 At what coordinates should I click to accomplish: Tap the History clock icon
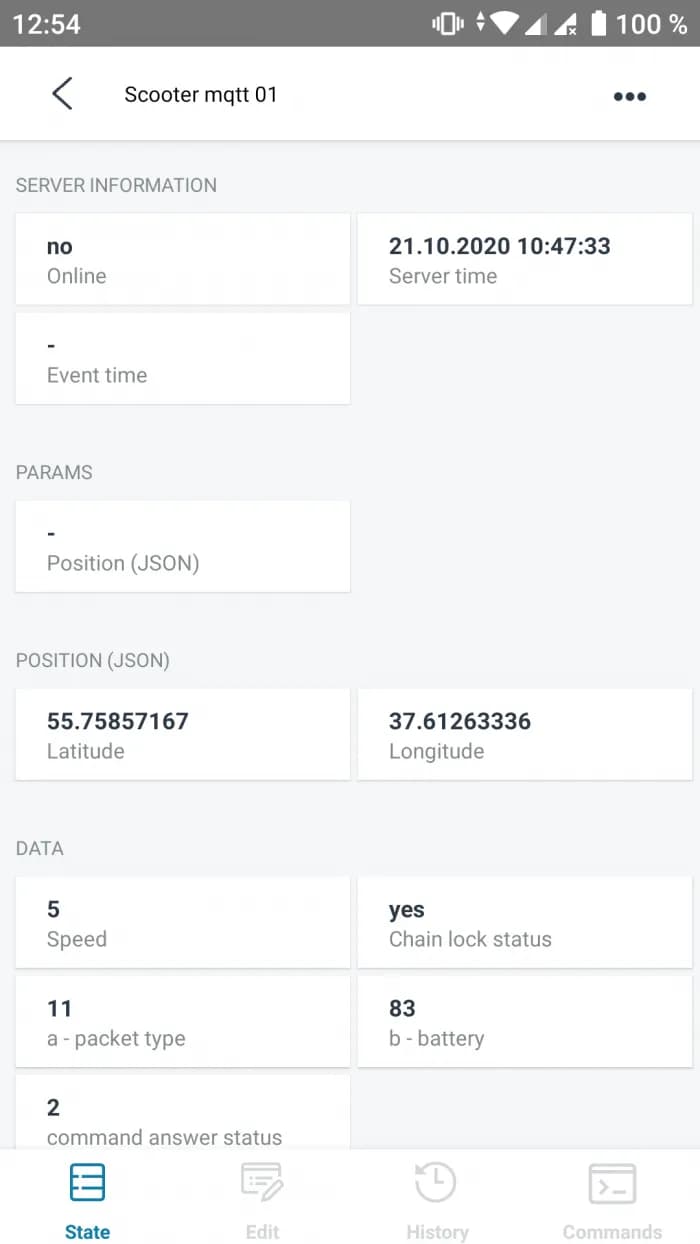436,1184
